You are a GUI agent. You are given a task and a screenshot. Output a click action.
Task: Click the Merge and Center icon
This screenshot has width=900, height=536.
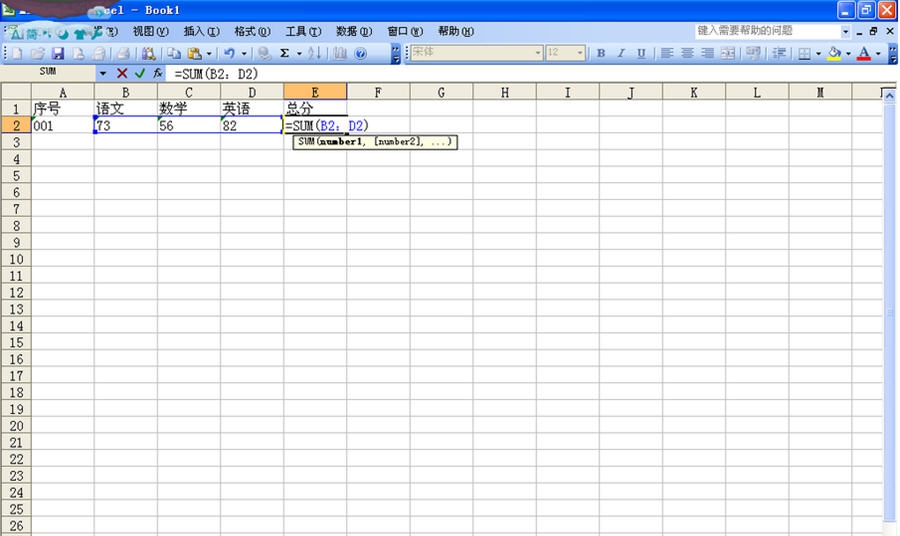tap(728, 53)
